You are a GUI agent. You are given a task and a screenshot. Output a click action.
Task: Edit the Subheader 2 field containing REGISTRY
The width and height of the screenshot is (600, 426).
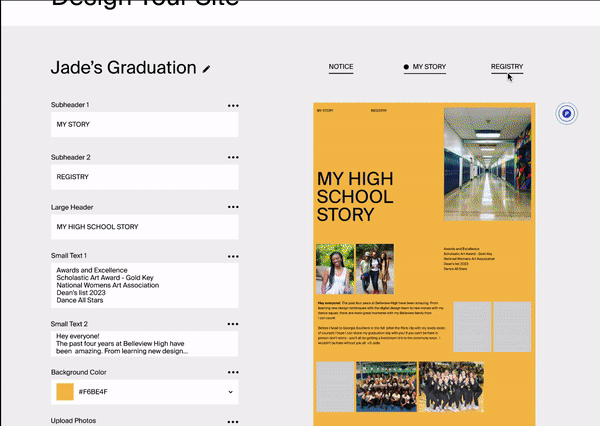[x=145, y=177]
